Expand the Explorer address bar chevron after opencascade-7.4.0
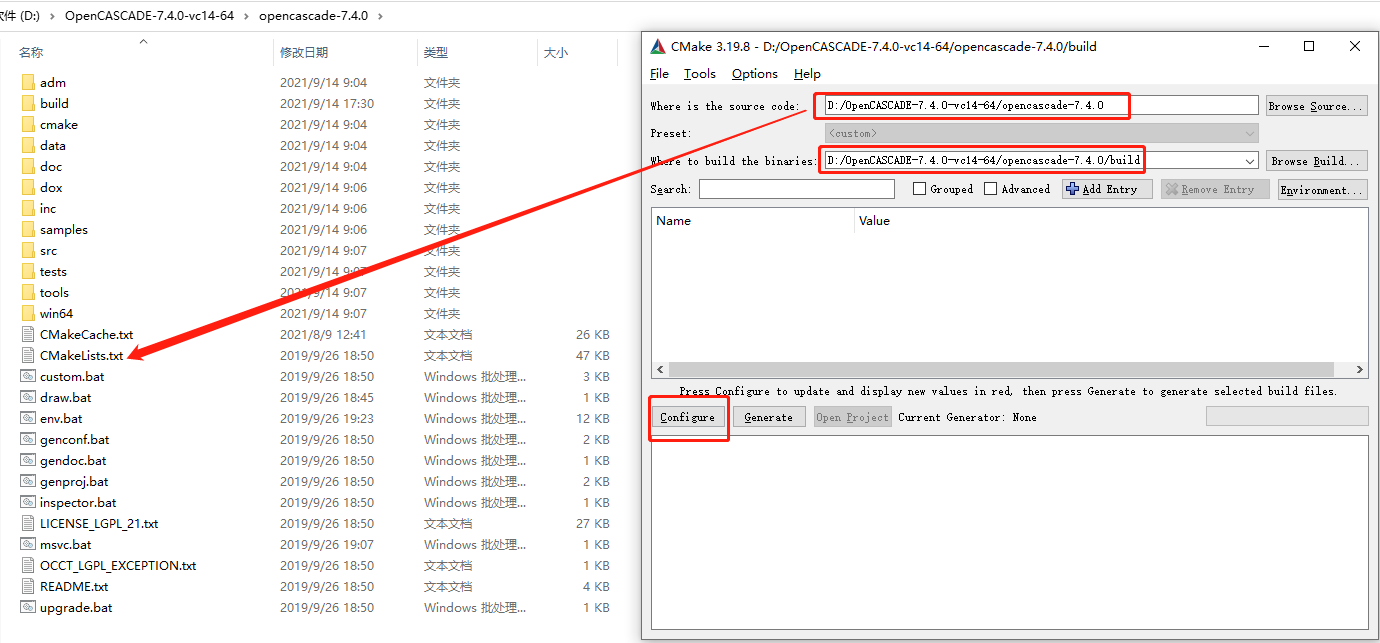The image size is (1380, 643). [x=381, y=15]
